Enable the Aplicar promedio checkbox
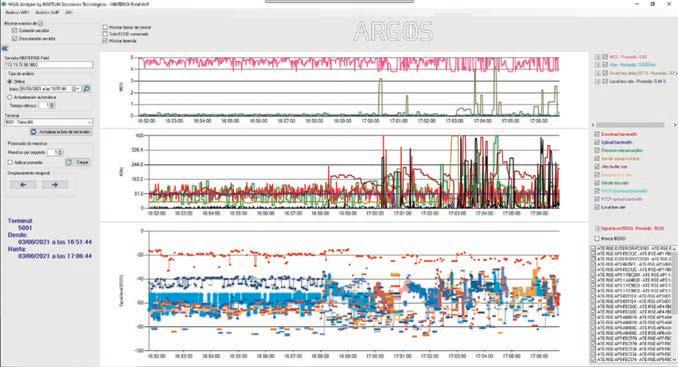 click(x=10, y=163)
